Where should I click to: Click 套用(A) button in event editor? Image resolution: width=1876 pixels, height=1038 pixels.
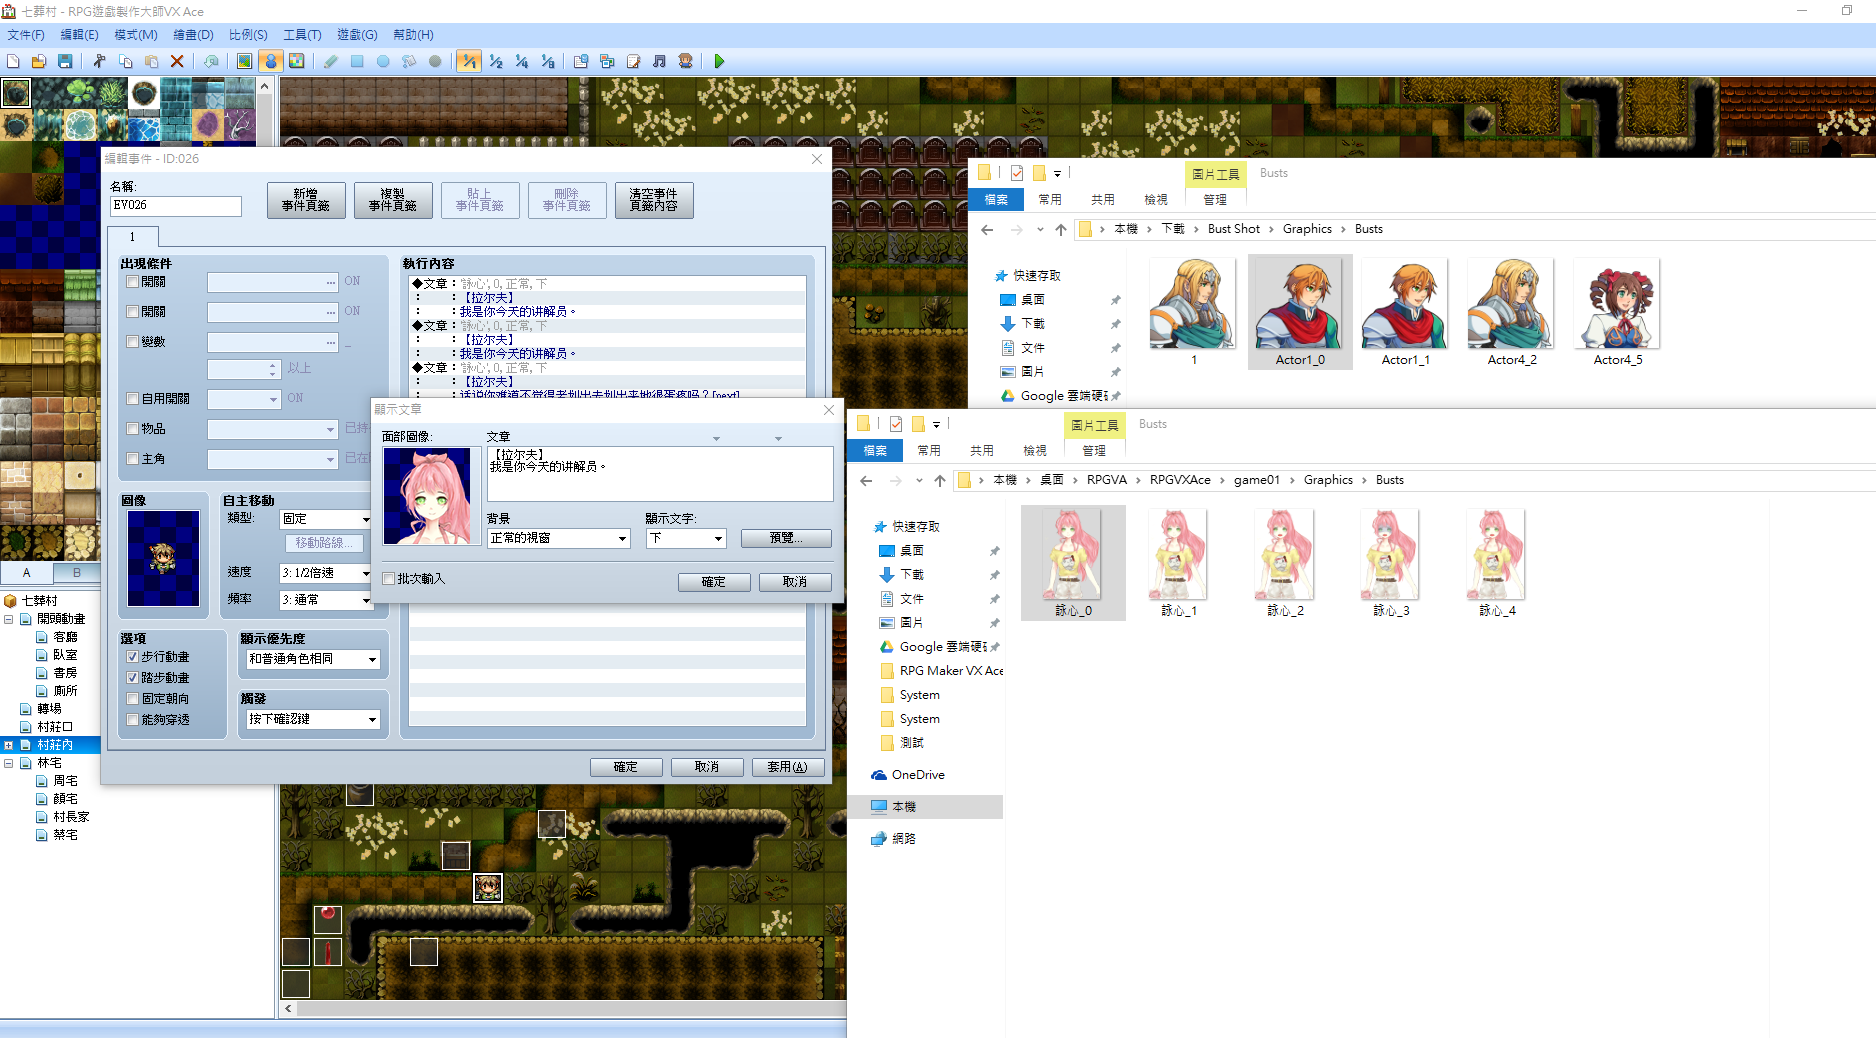788,767
